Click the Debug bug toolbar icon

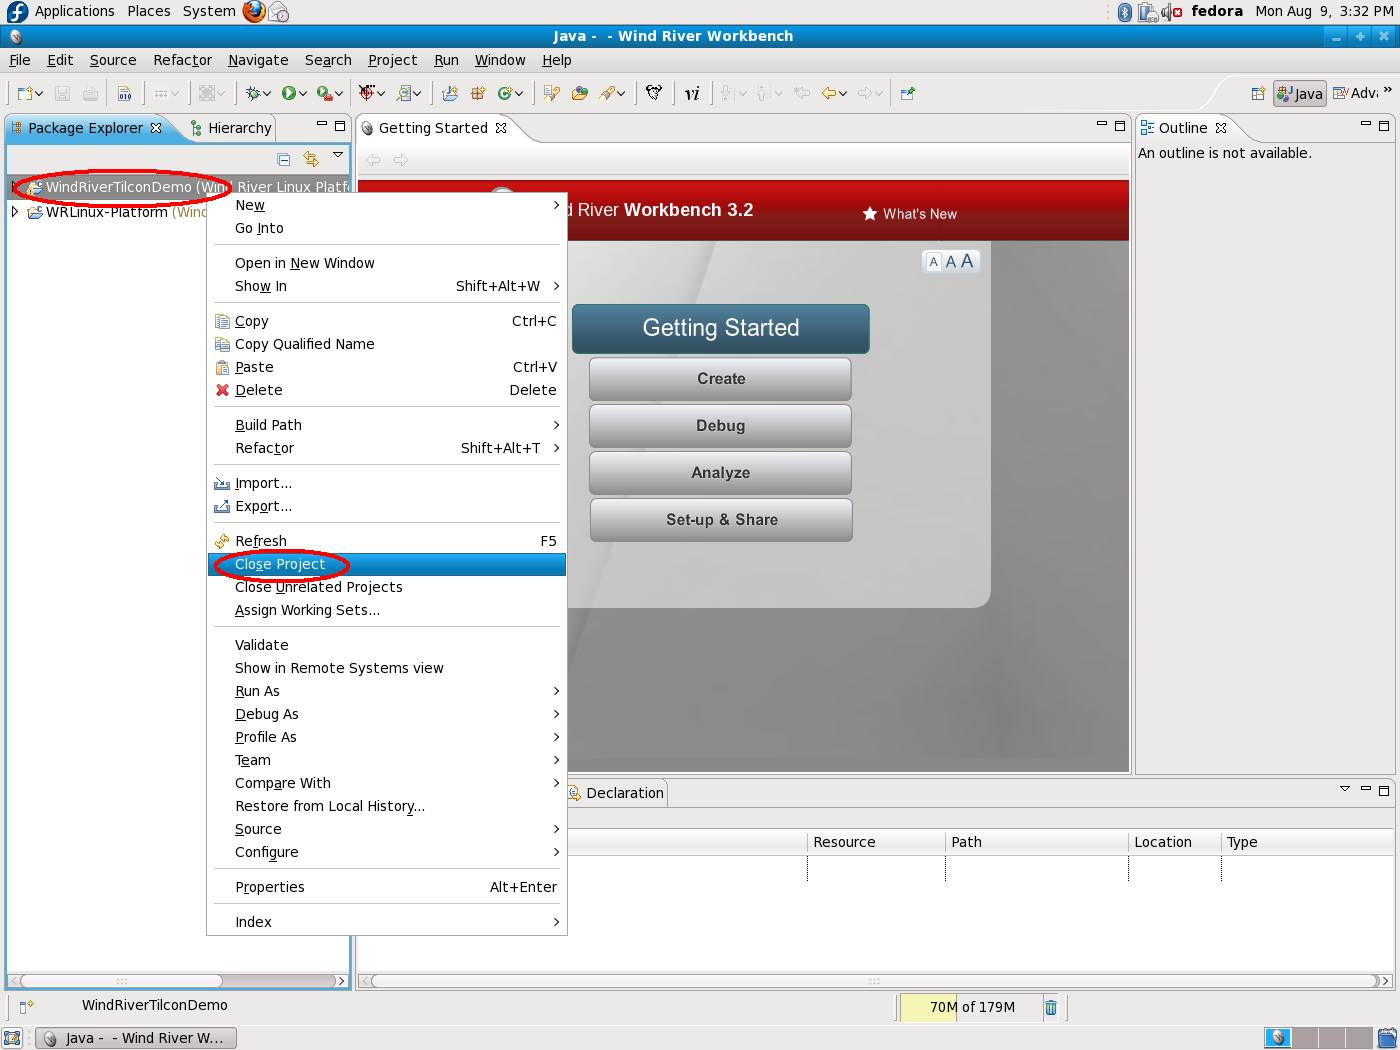click(254, 93)
